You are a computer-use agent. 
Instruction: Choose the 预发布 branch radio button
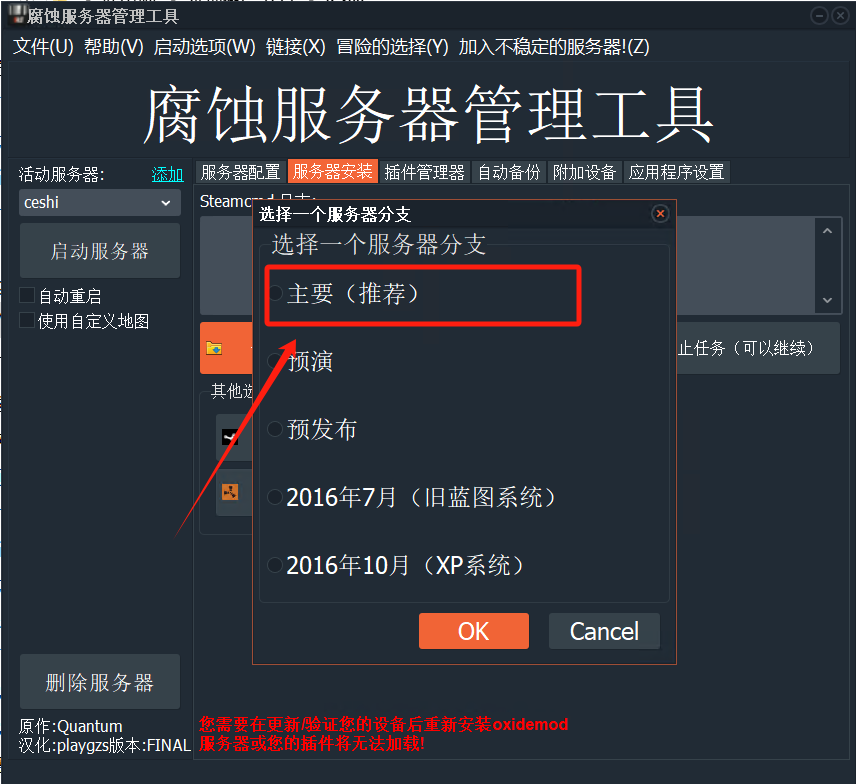(x=275, y=429)
